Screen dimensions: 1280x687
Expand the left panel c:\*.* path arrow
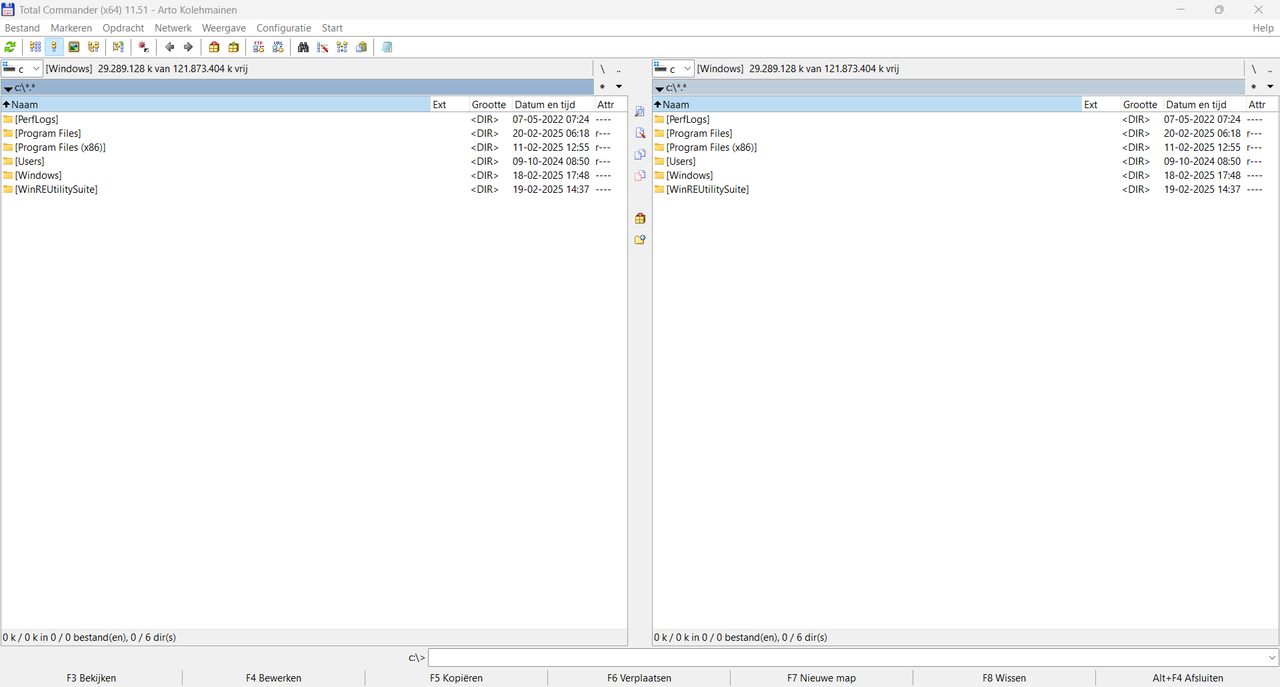[8, 88]
